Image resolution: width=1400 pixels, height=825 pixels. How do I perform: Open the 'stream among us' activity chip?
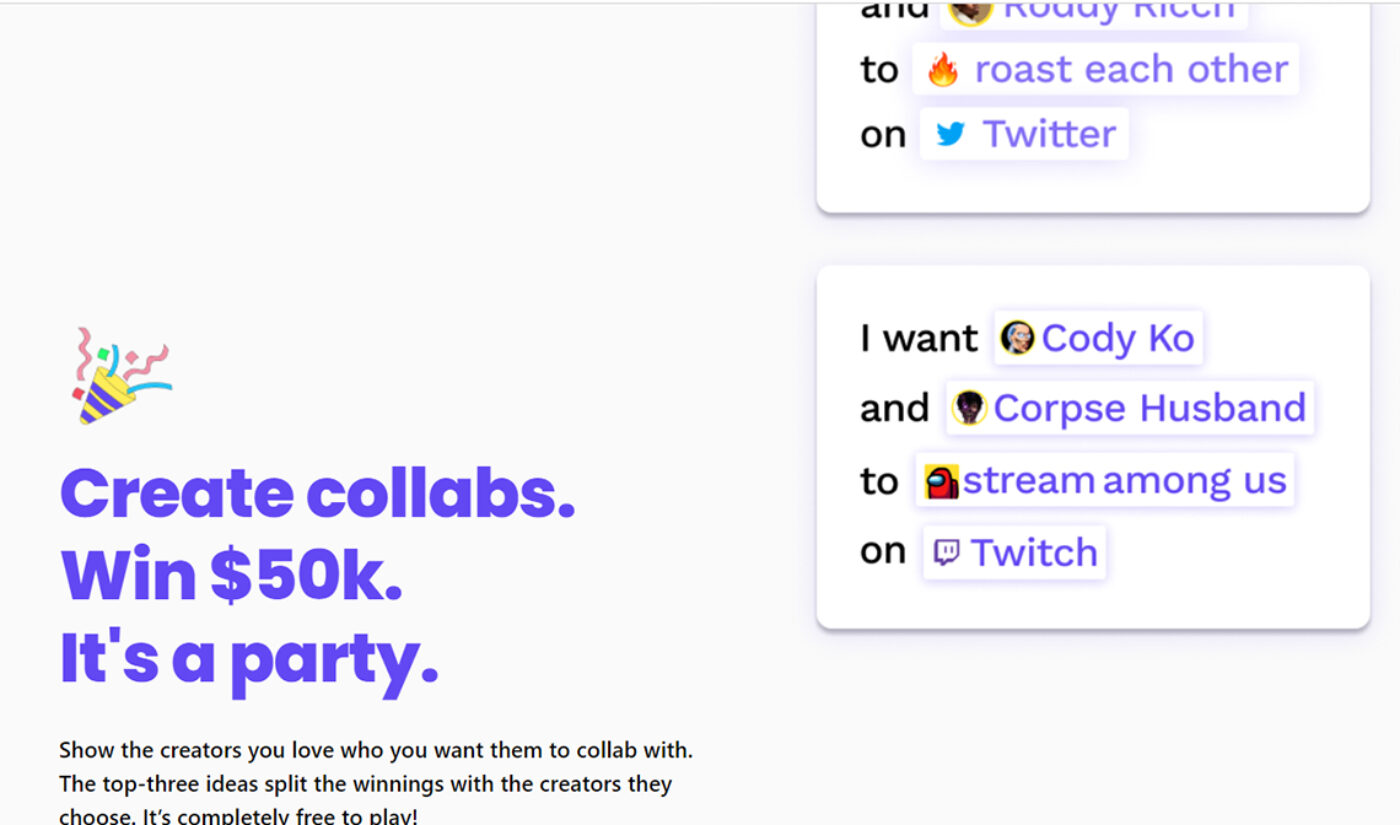click(1123, 481)
